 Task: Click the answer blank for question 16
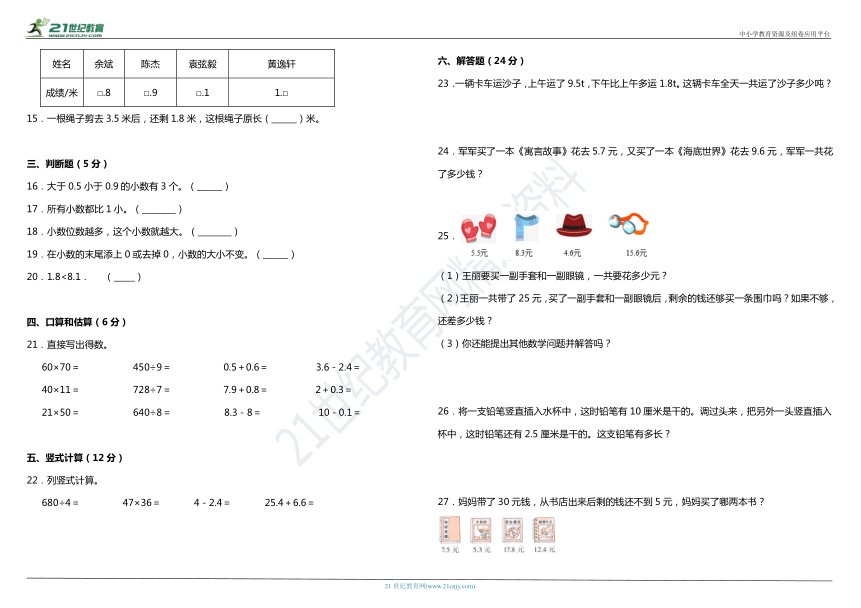coord(209,187)
